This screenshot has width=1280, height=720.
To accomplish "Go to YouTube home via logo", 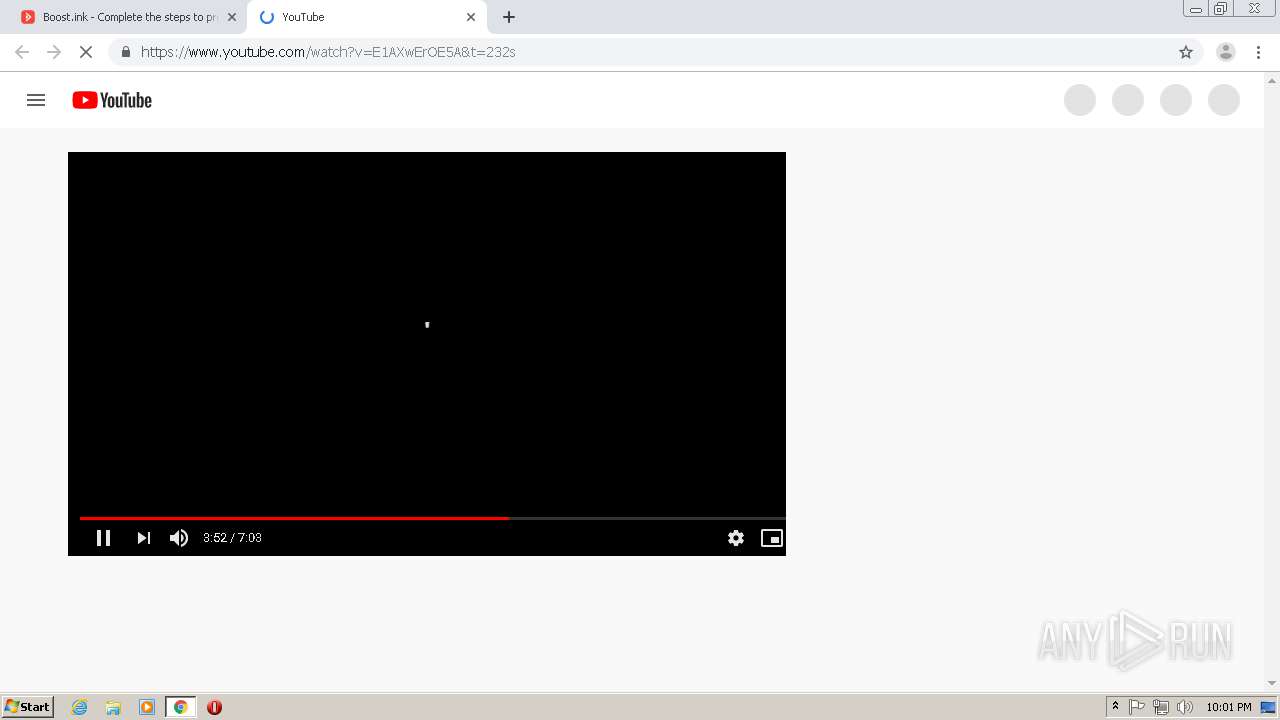I will click(x=112, y=100).
